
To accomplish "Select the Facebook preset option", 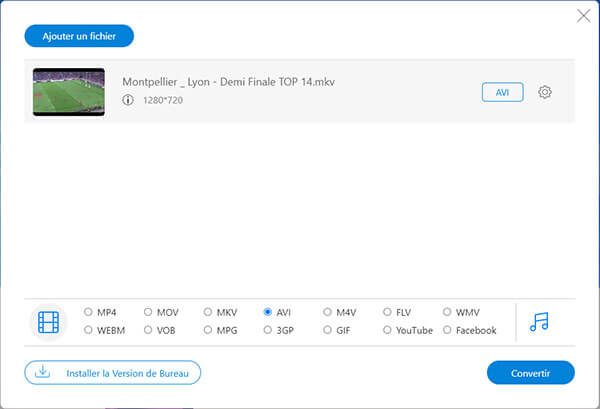I will (447, 330).
